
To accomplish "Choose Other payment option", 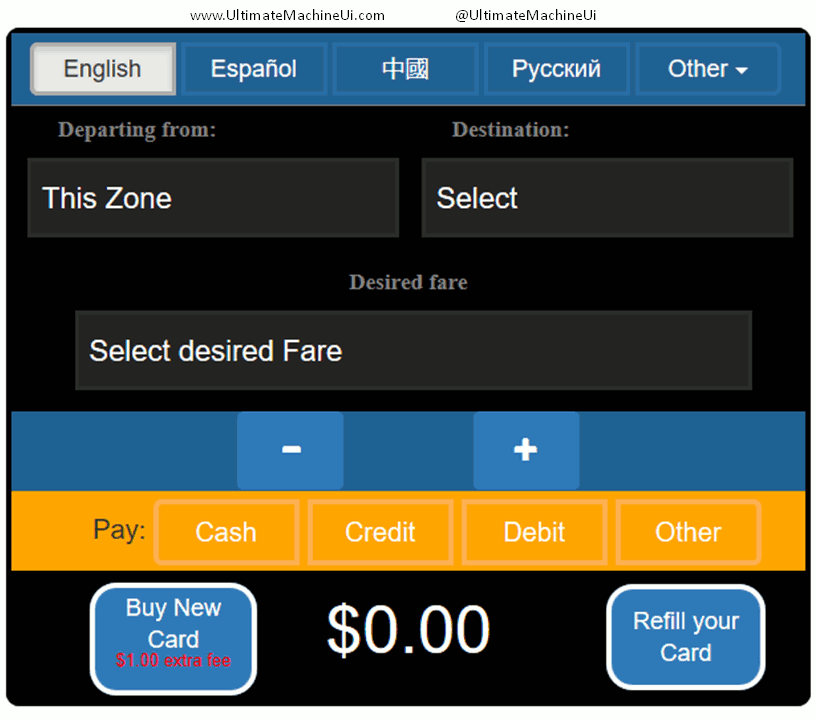I will coord(688,532).
